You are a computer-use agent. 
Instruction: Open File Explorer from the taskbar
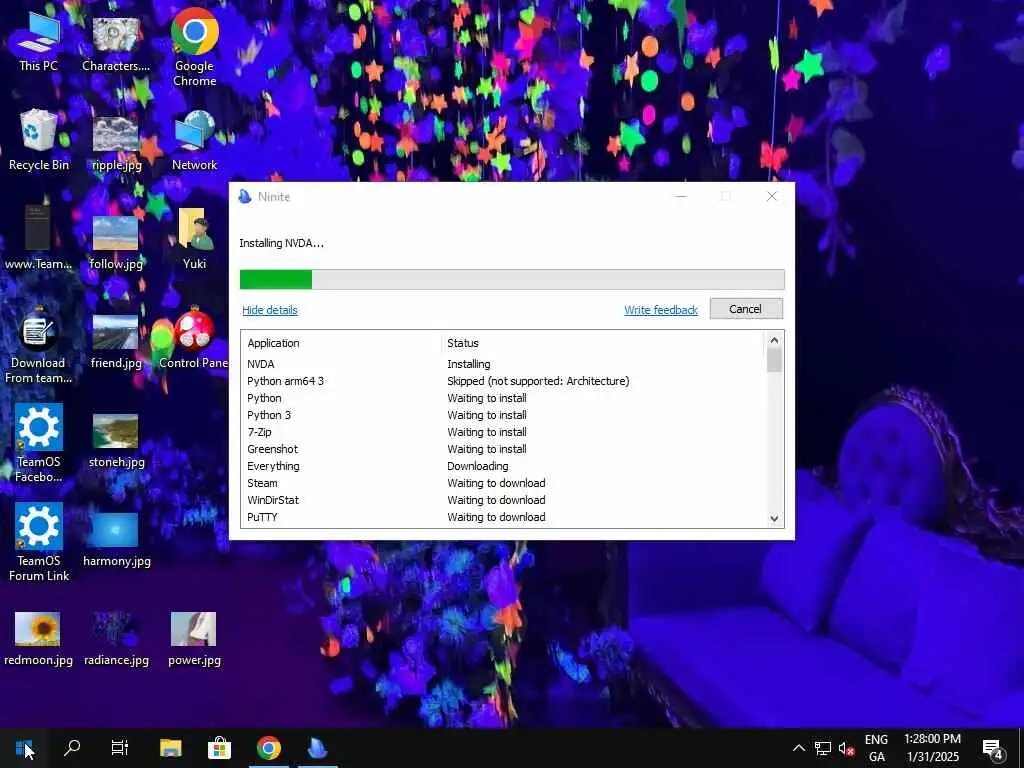(x=170, y=748)
